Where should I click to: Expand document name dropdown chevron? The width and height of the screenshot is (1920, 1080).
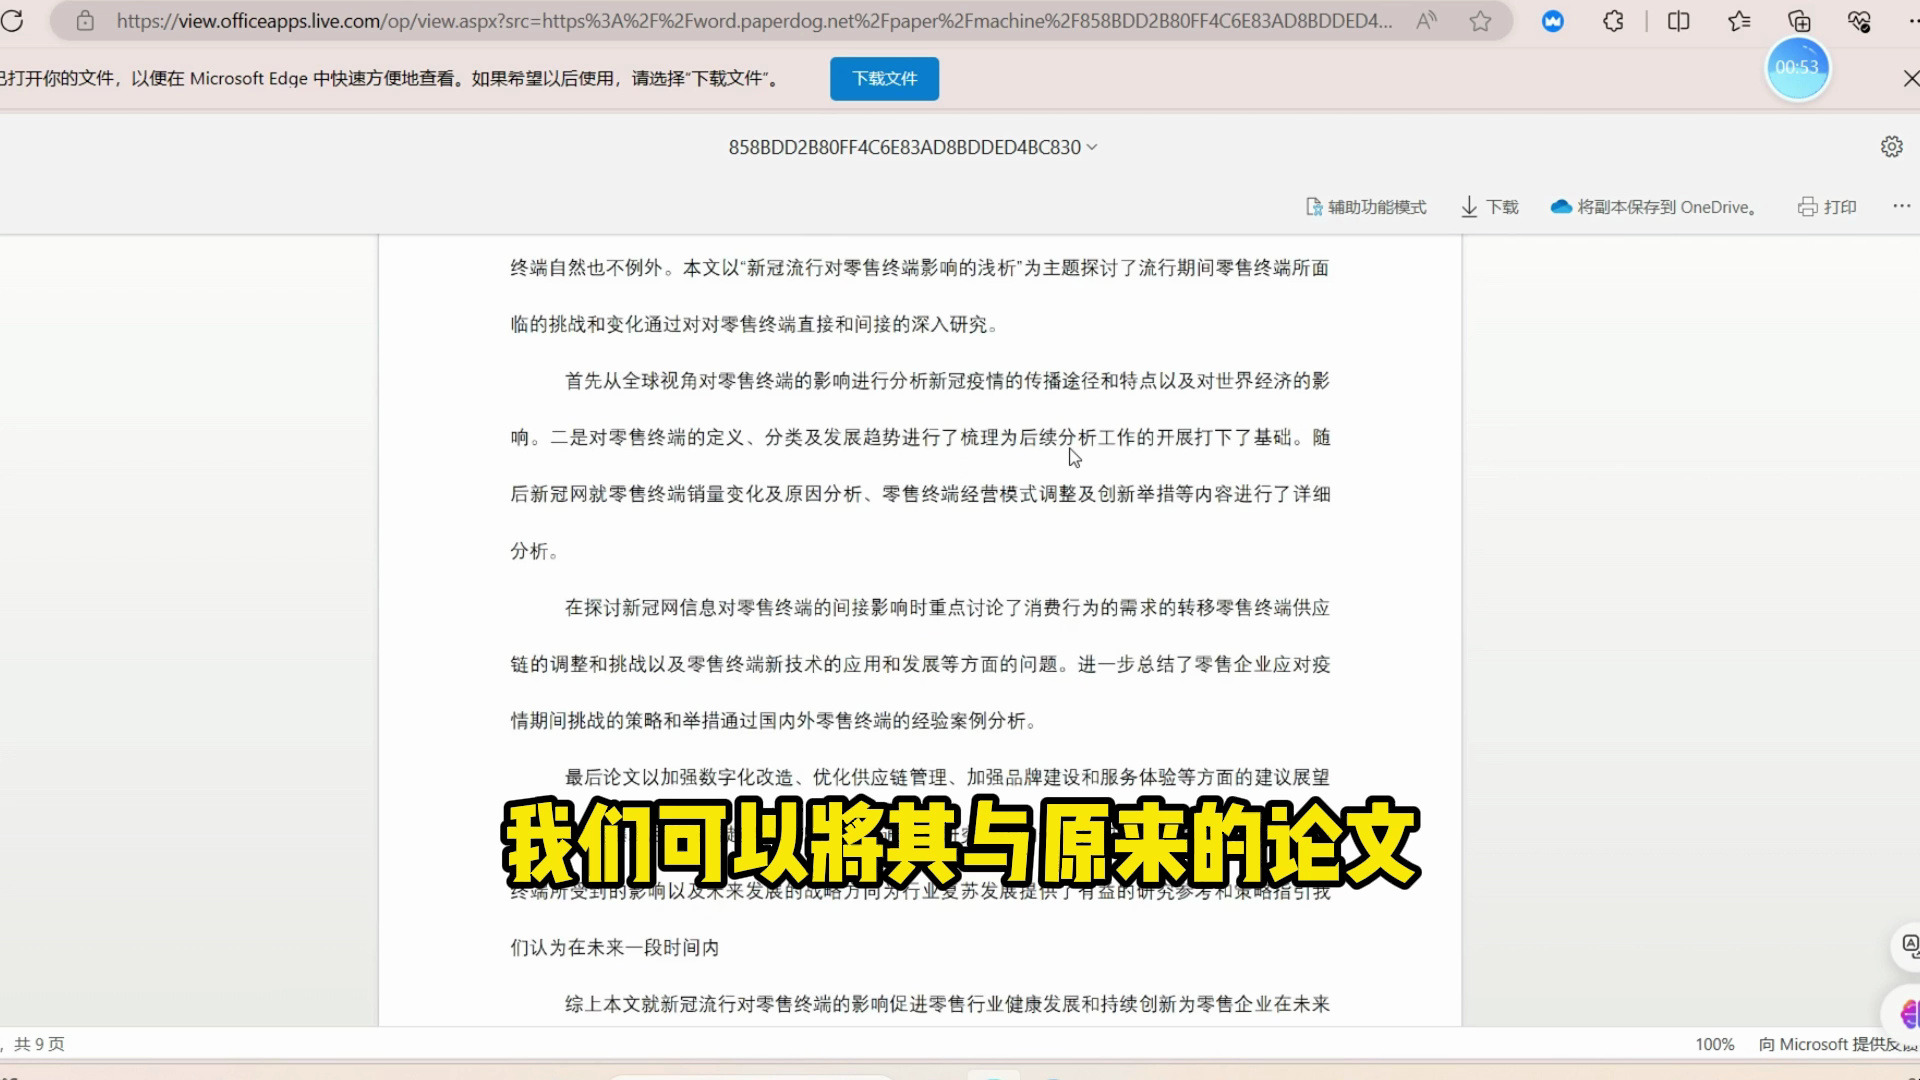point(1092,147)
